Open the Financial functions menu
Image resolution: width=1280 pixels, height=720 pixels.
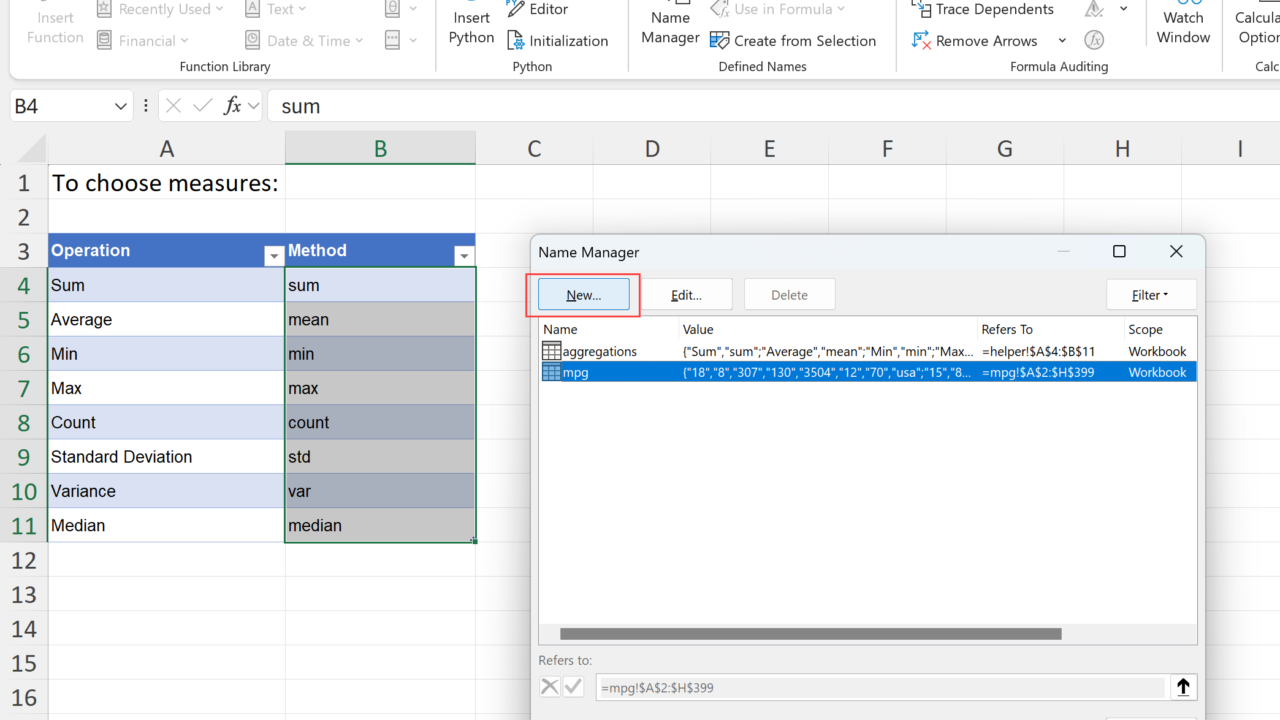144,41
